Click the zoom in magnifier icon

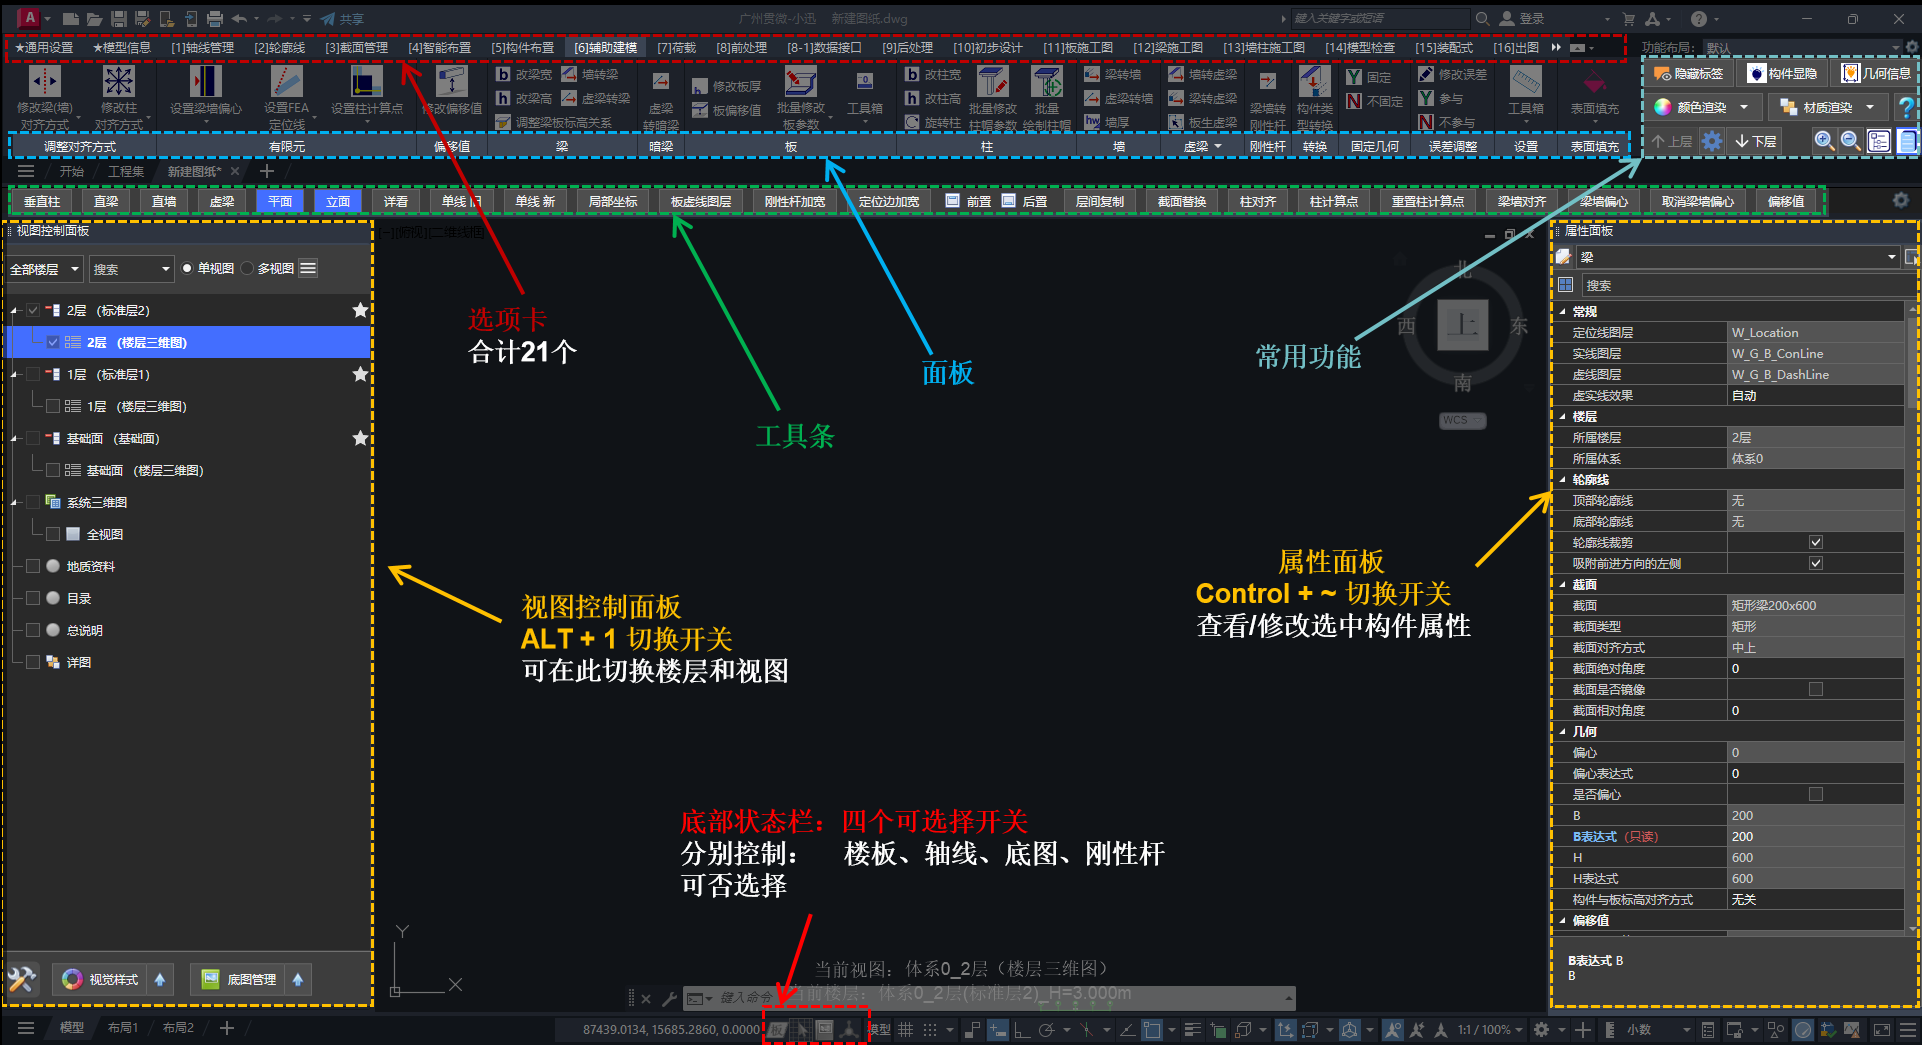click(x=1824, y=141)
